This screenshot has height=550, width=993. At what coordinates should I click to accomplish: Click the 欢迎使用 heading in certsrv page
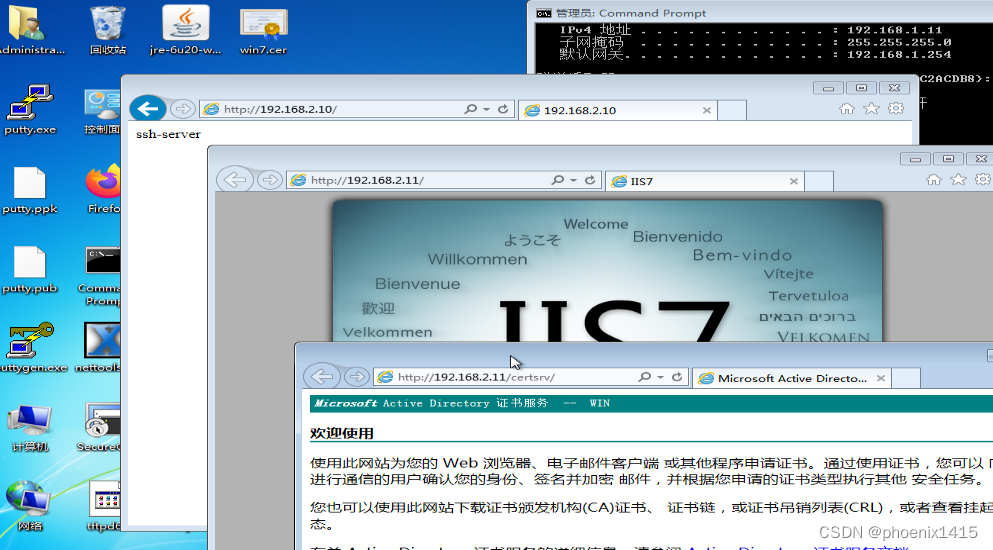pos(341,433)
